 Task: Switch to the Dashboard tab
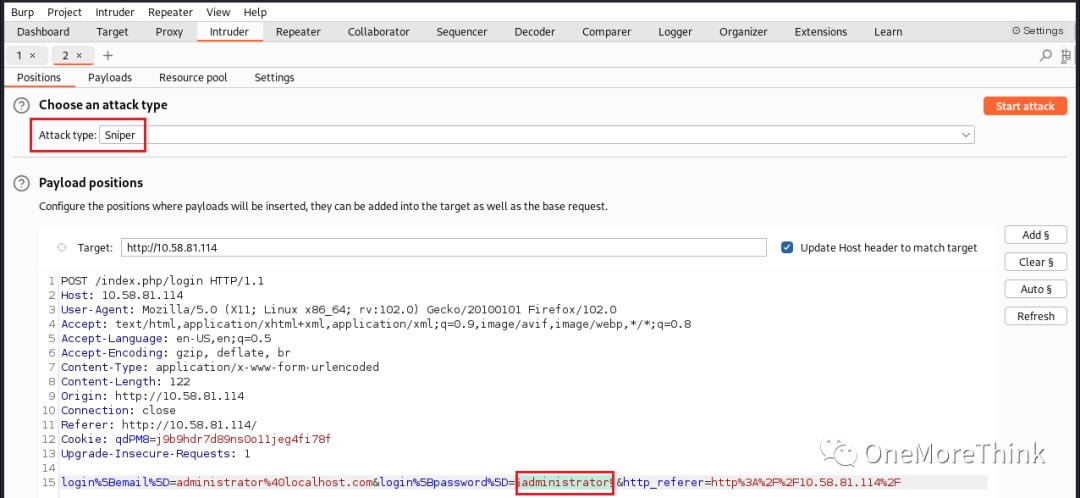(43, 32)
